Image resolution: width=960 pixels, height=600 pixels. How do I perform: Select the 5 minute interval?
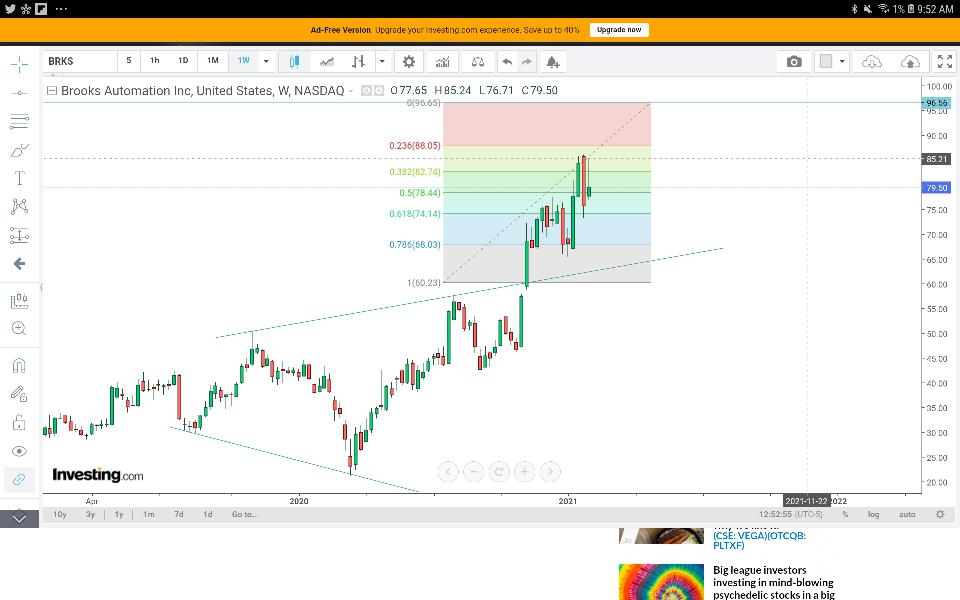point(129,61)
